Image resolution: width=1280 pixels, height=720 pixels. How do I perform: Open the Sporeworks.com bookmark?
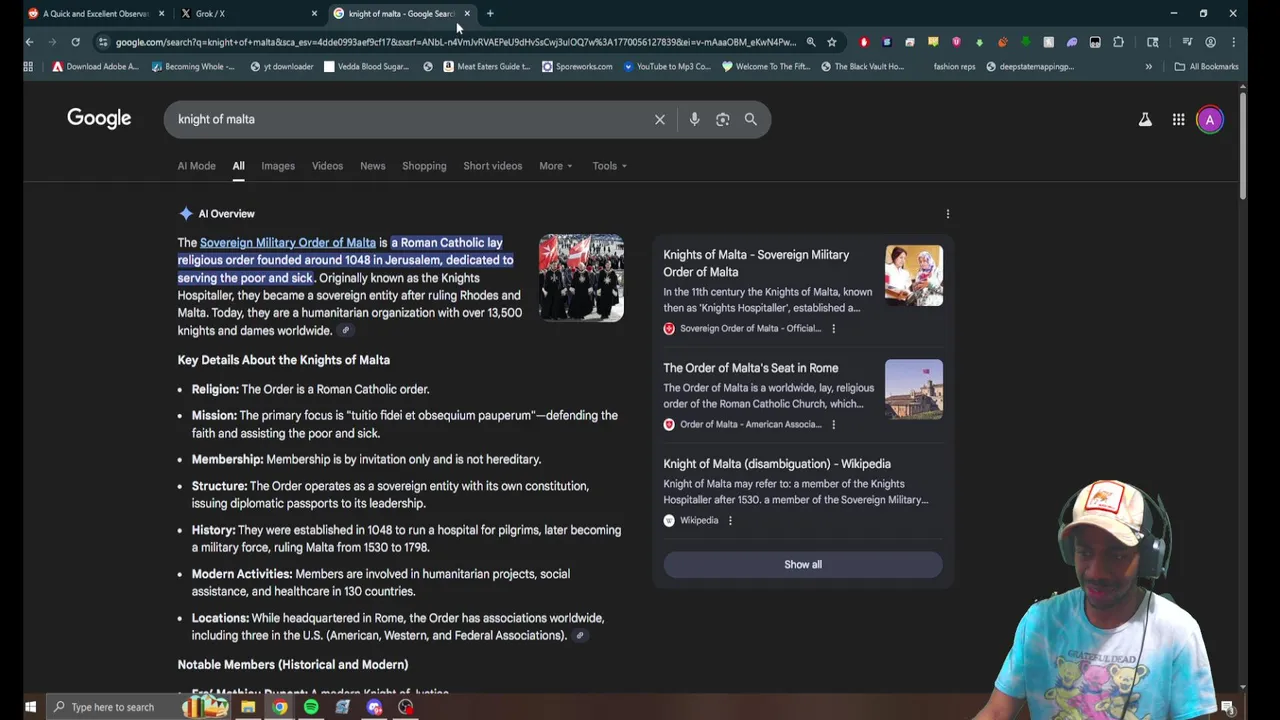click(x=577, y=66)
